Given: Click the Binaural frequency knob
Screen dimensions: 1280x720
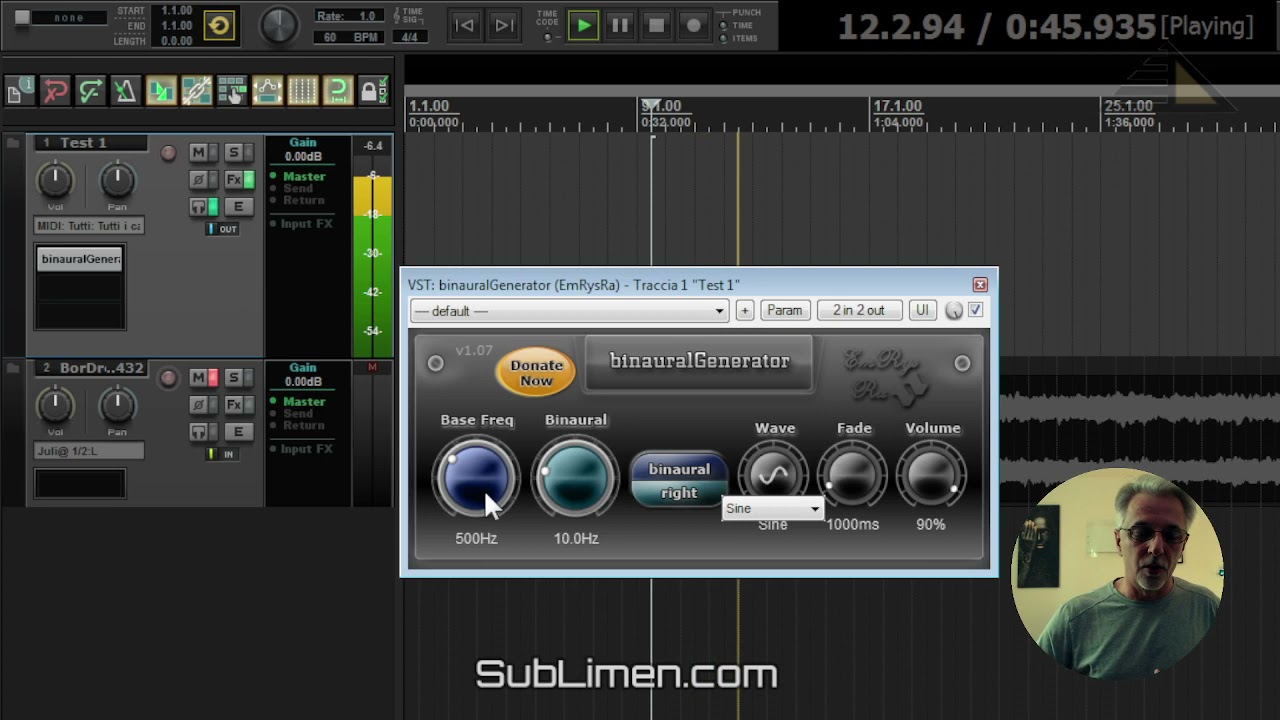Looking at the screenshot, I should [576, 478].
